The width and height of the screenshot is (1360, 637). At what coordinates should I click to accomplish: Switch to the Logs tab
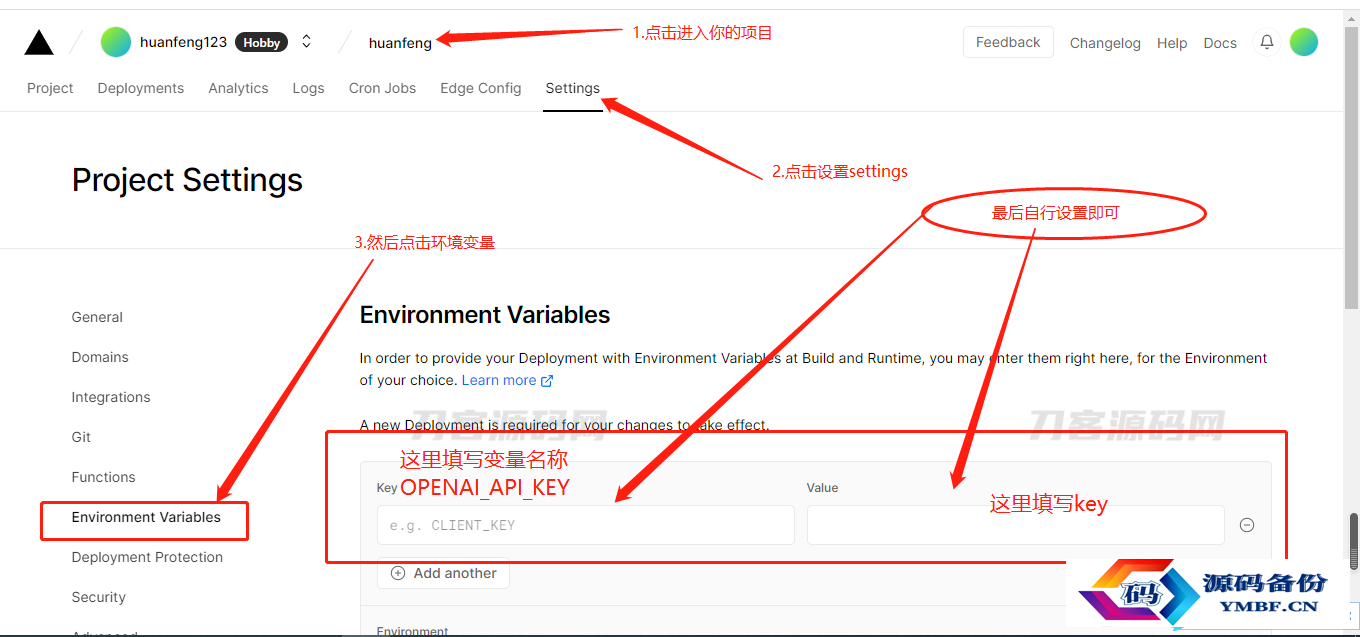point(308,88)
